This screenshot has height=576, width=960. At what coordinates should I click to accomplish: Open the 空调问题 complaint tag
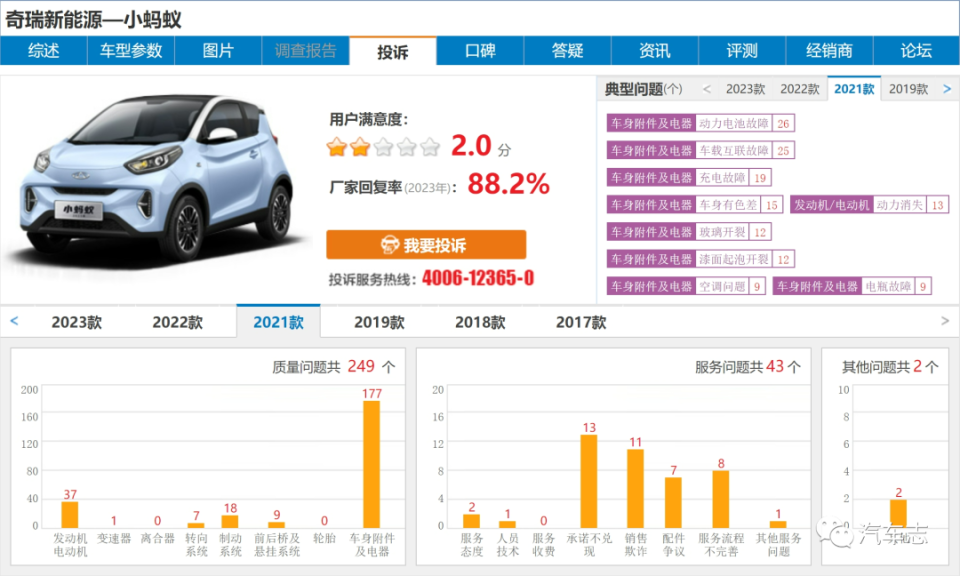pyautogui.click(x=721, y=285)
